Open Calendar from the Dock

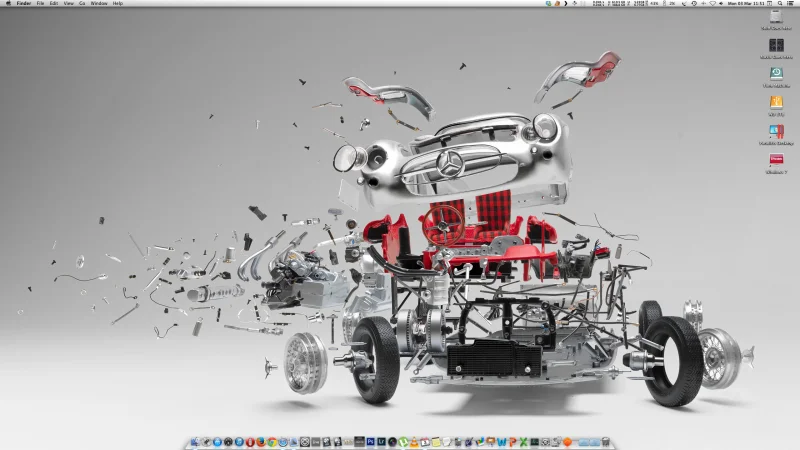pyautogui.click(x=425, y=442)
